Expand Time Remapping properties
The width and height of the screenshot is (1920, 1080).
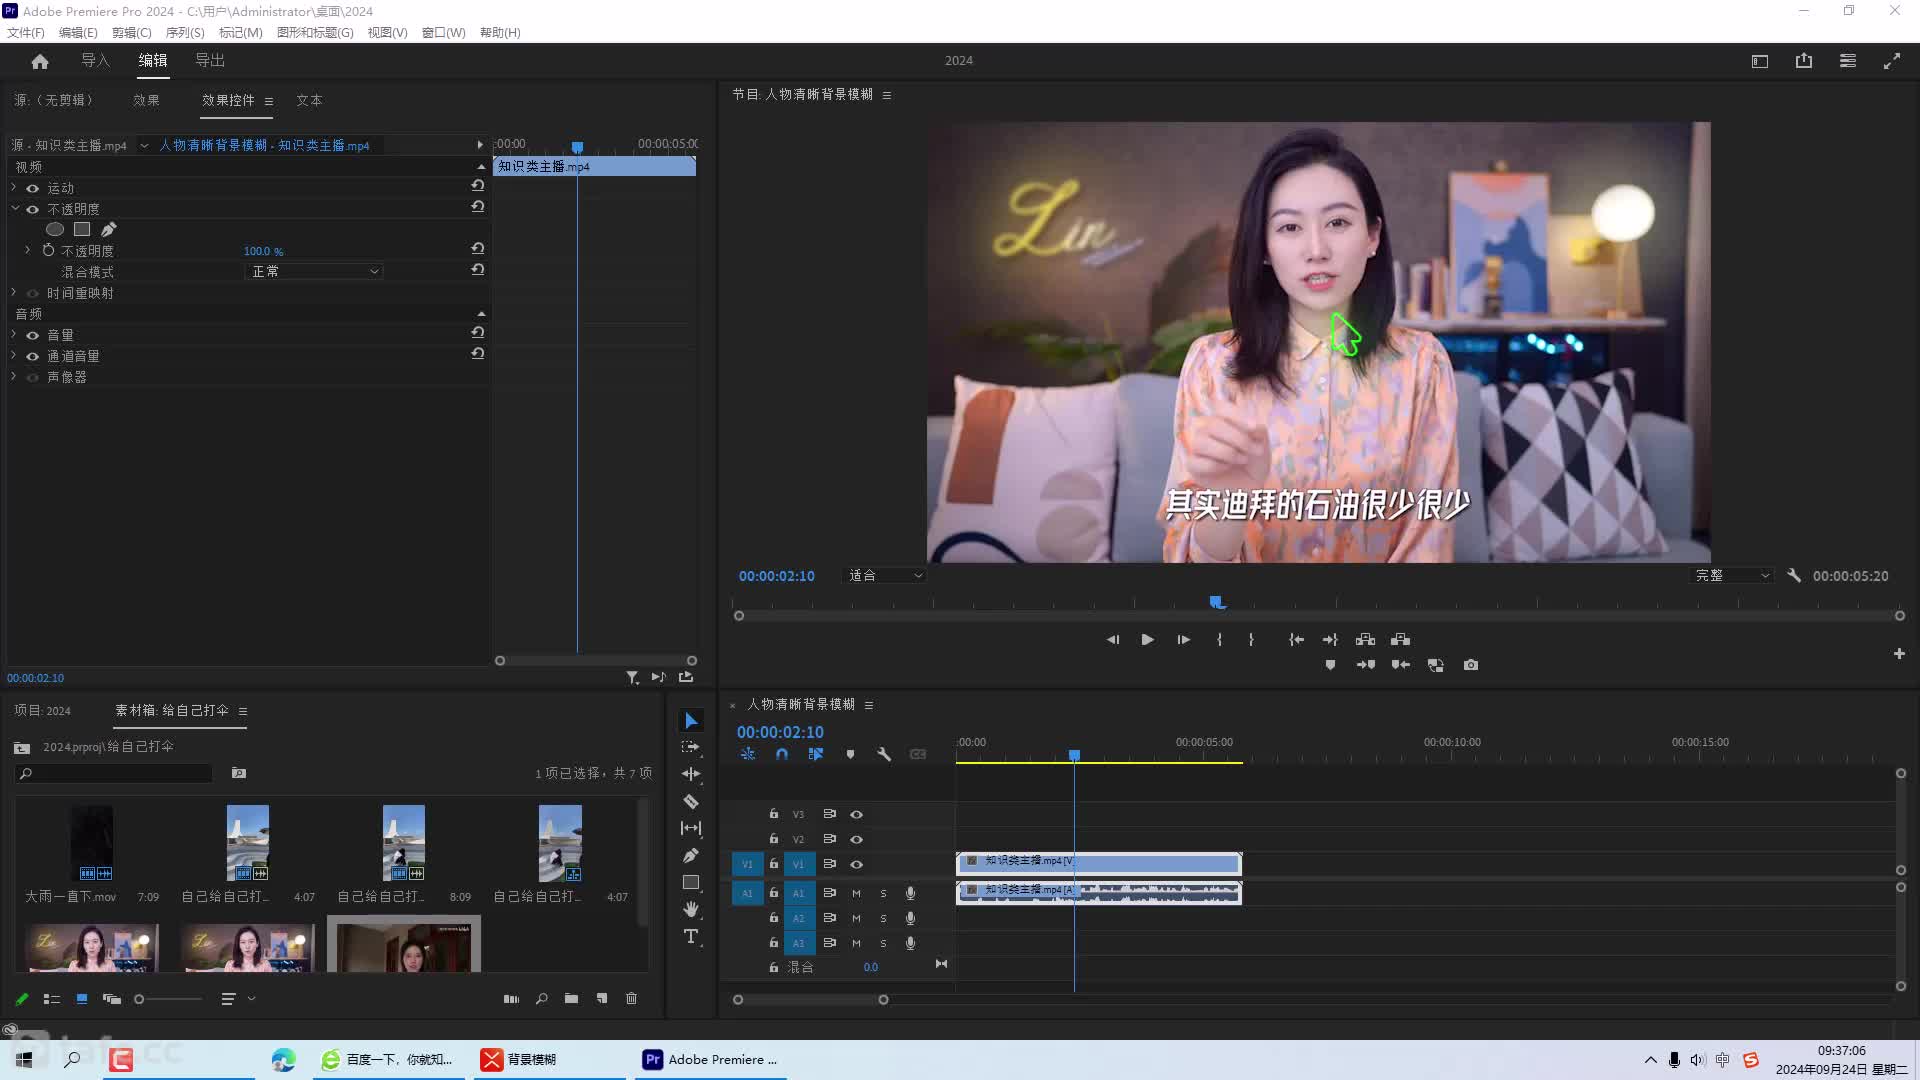tap(13, 293)
